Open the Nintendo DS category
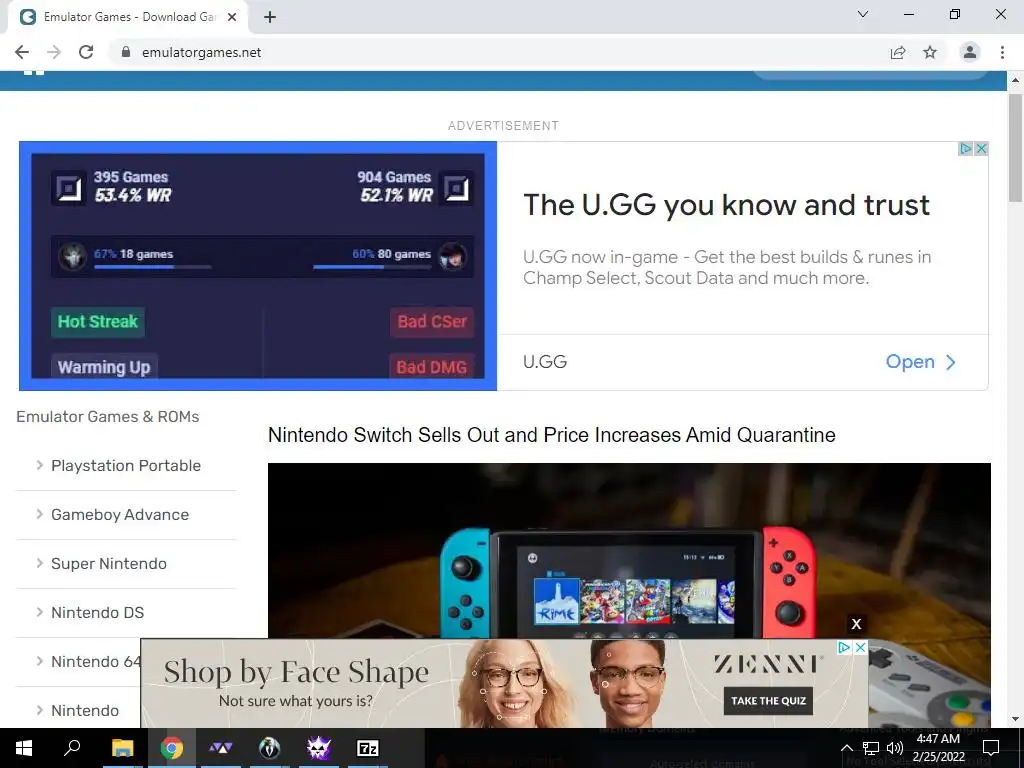Screen dimensions: 1024x768 click(x=98, y=613)
